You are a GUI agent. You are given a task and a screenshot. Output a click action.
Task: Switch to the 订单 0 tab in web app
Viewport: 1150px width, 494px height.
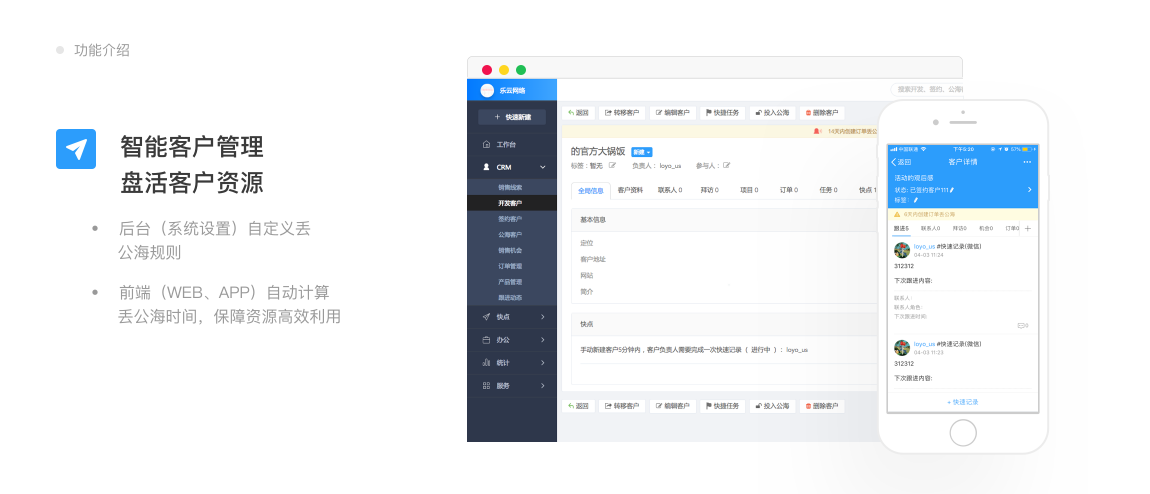pos(789,190)
